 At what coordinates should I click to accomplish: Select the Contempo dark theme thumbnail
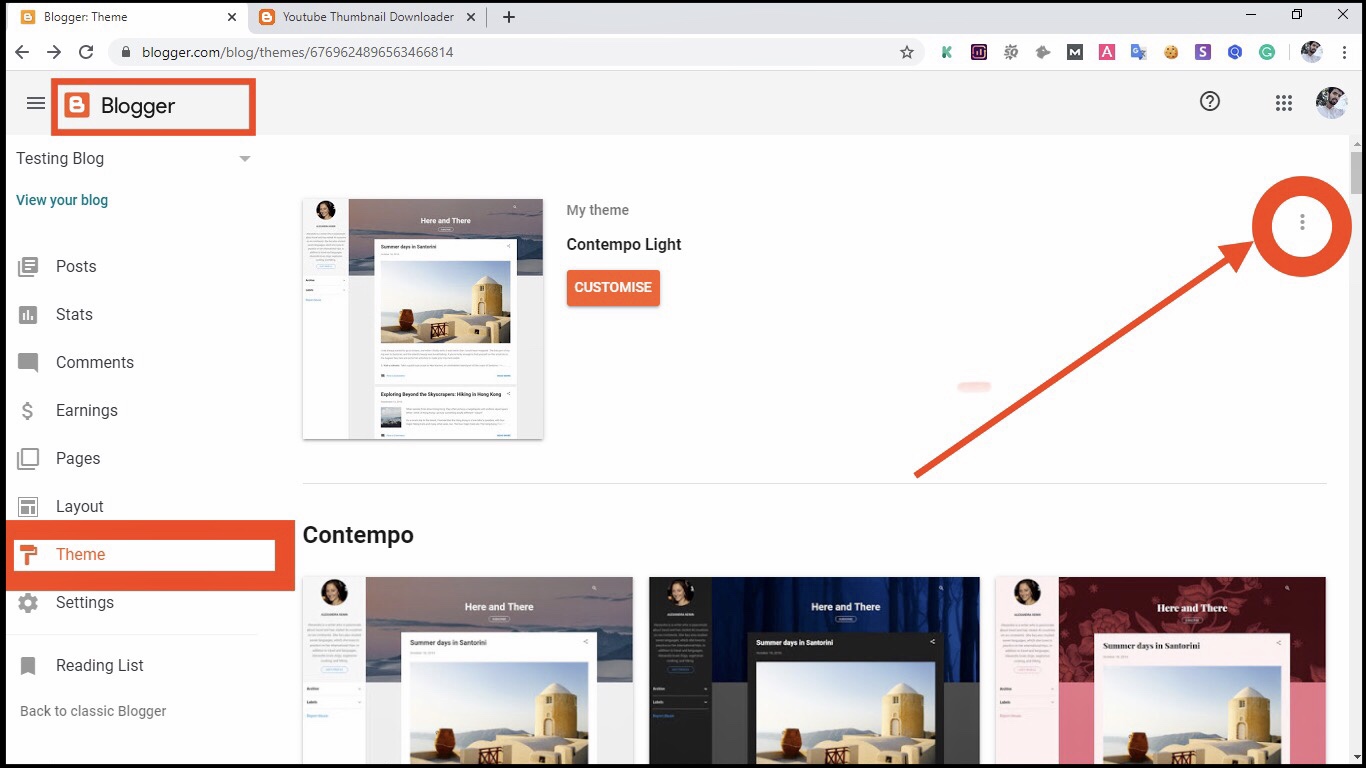click(814, 670)
